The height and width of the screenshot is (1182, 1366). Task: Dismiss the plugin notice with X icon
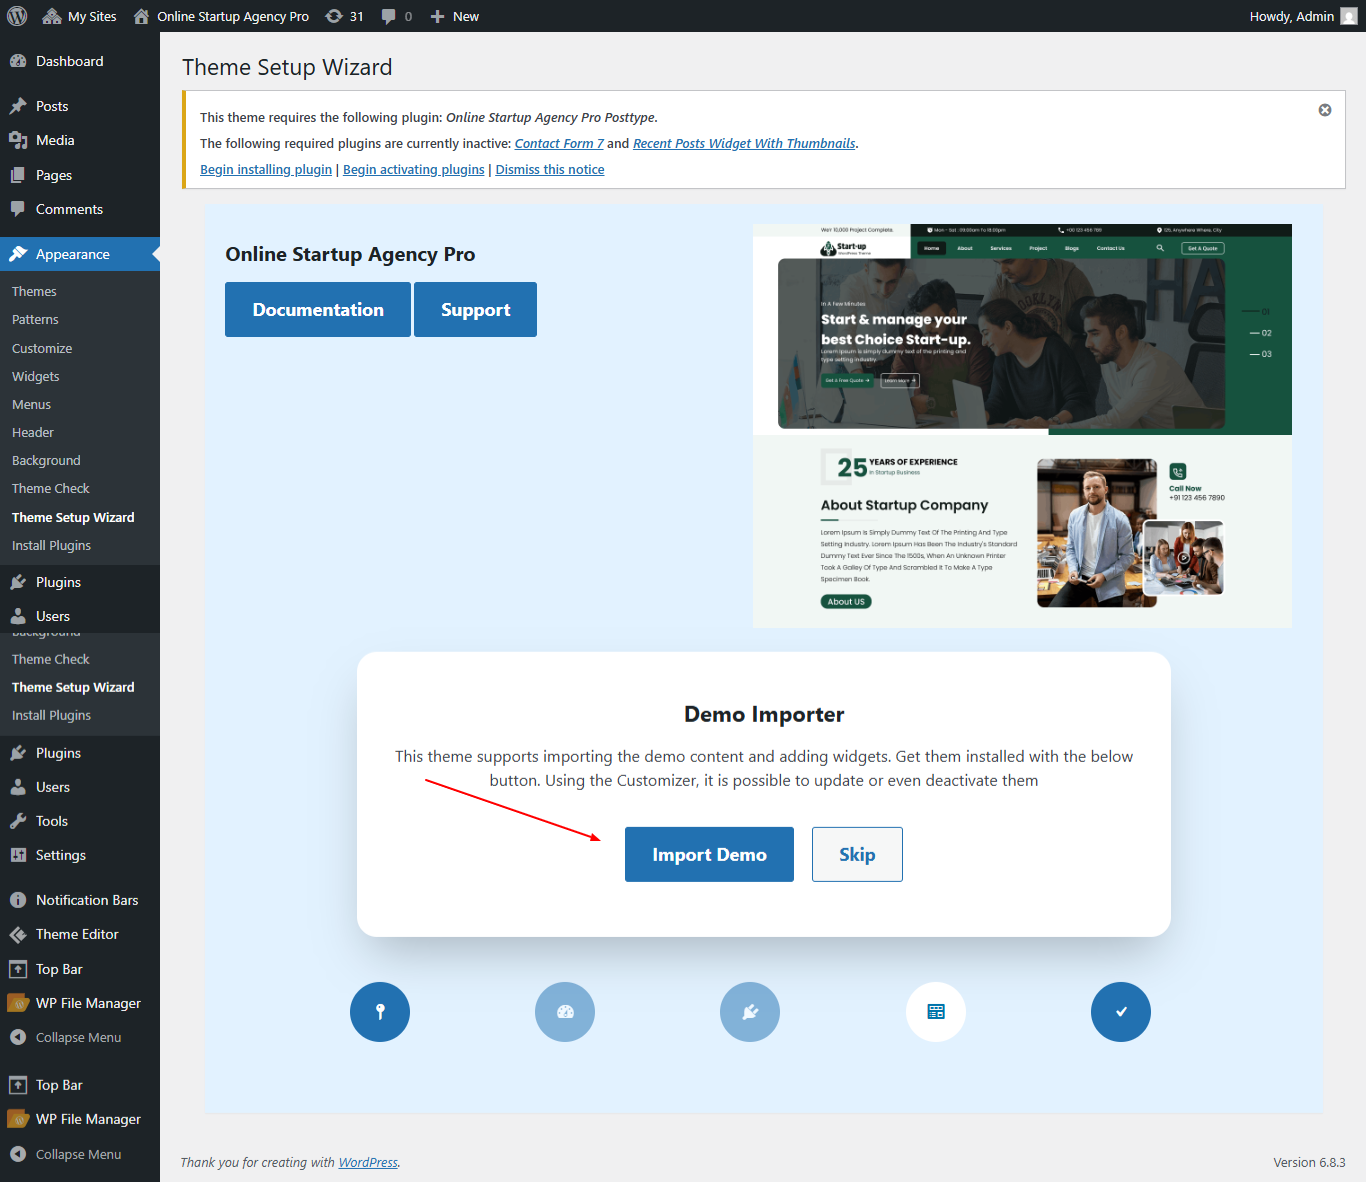point(1325,110)
